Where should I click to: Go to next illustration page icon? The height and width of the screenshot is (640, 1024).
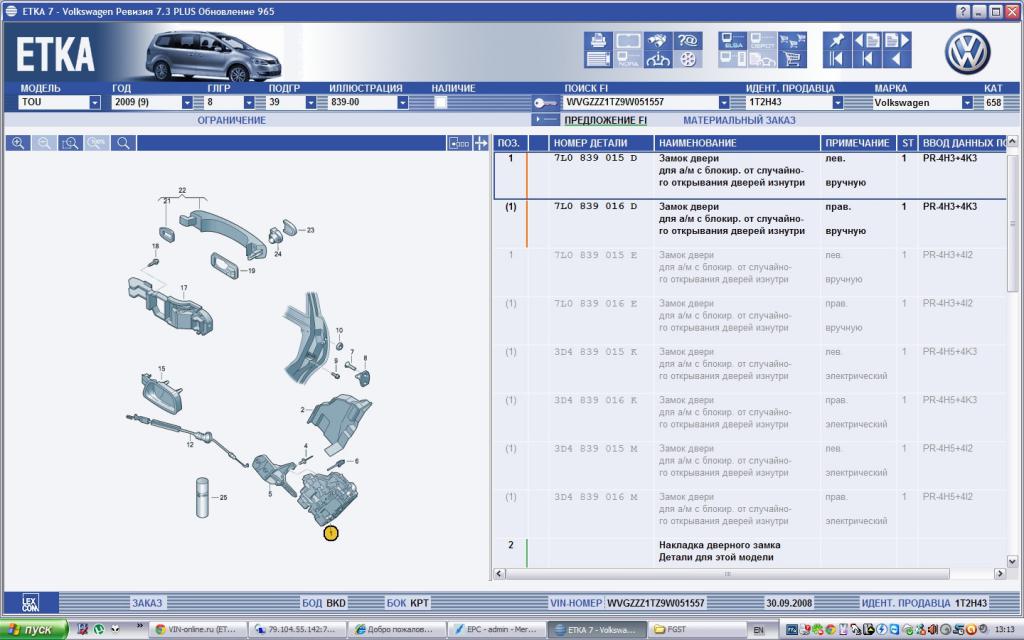(x=897, y=40)
